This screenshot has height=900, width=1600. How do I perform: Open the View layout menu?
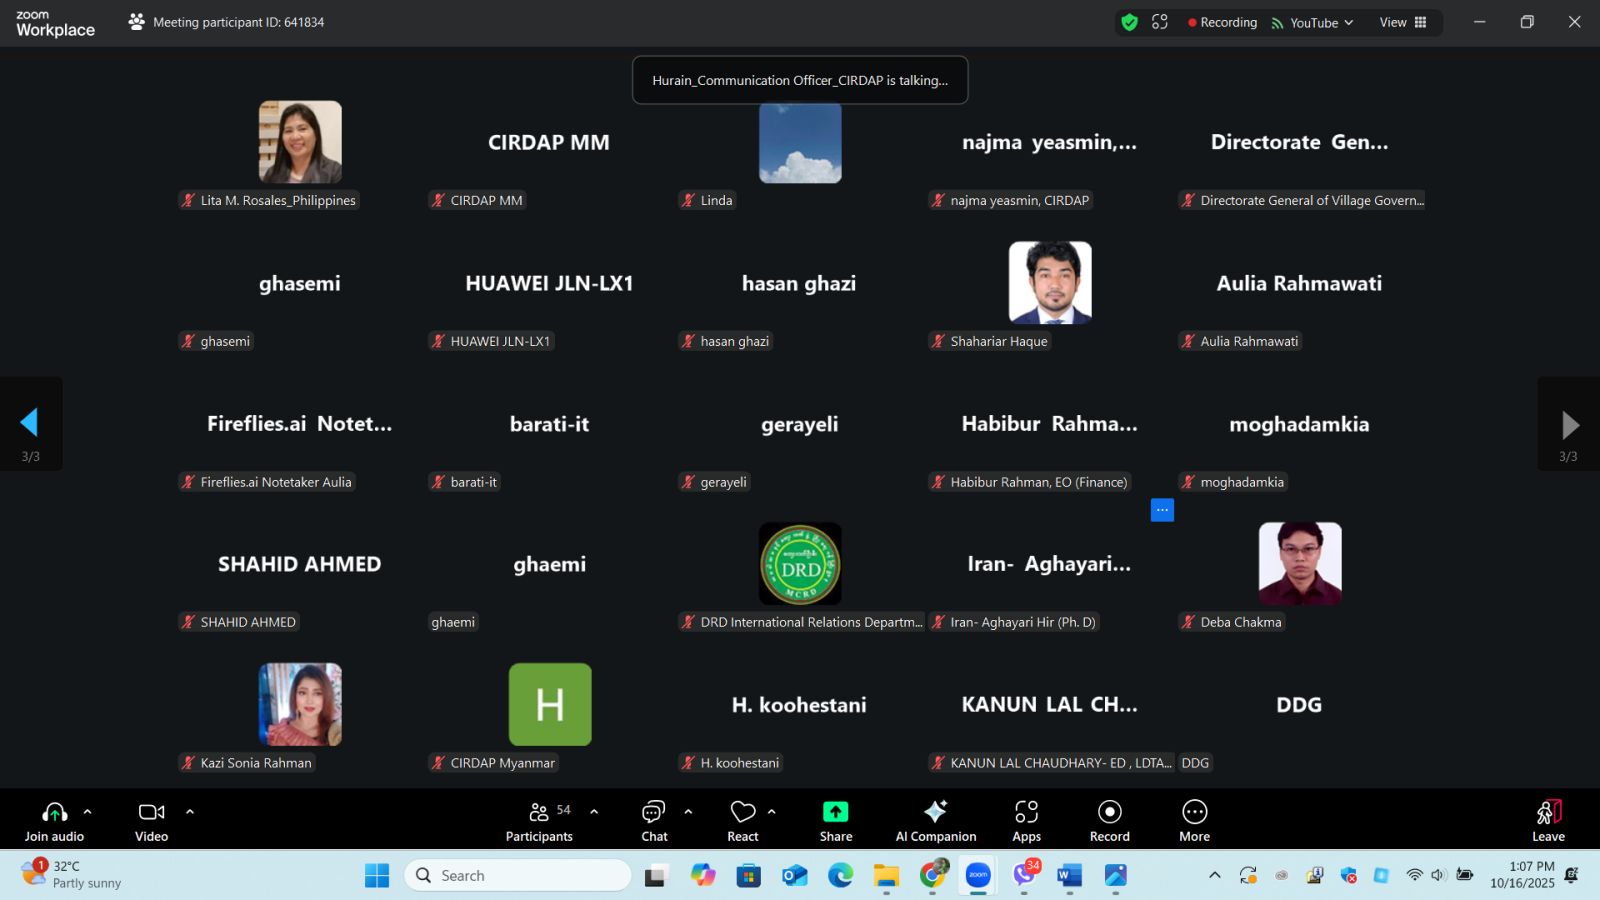pyautogui.click(x=1403, y=22)
